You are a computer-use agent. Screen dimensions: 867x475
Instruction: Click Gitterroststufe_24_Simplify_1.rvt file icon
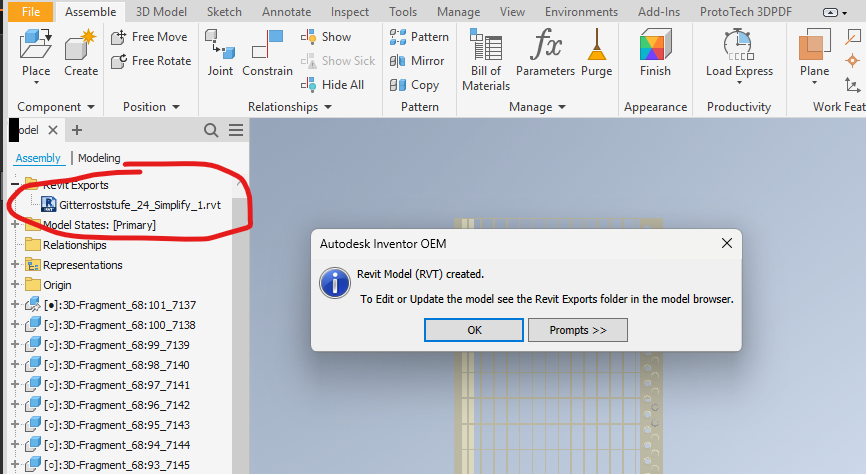point(49,205)
